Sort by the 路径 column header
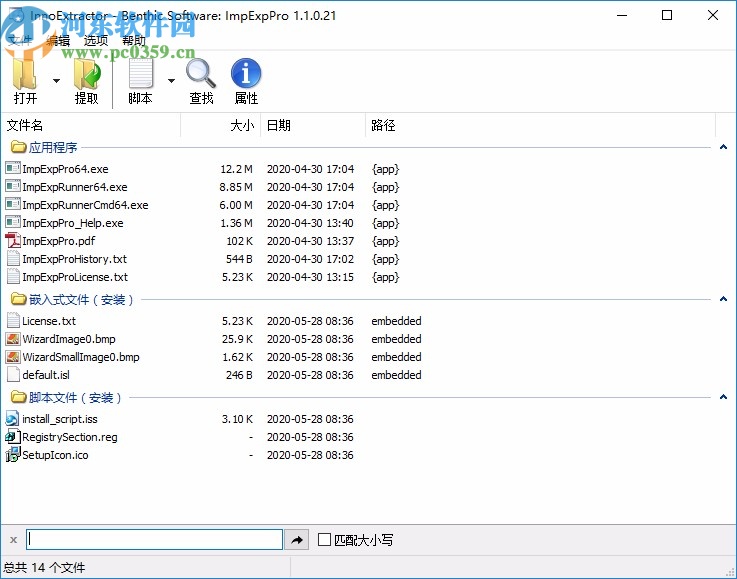This screenshot has height=579, width=737. (541, 125)
